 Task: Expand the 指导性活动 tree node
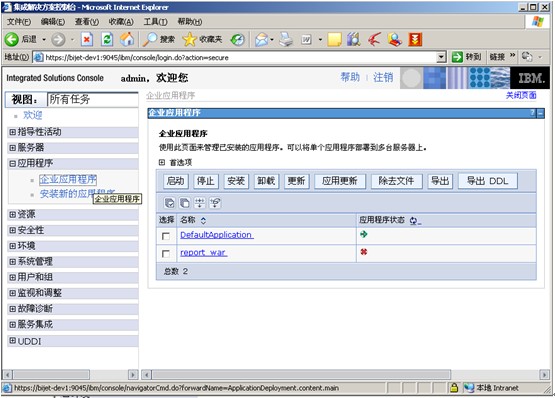tap(12, 132)
